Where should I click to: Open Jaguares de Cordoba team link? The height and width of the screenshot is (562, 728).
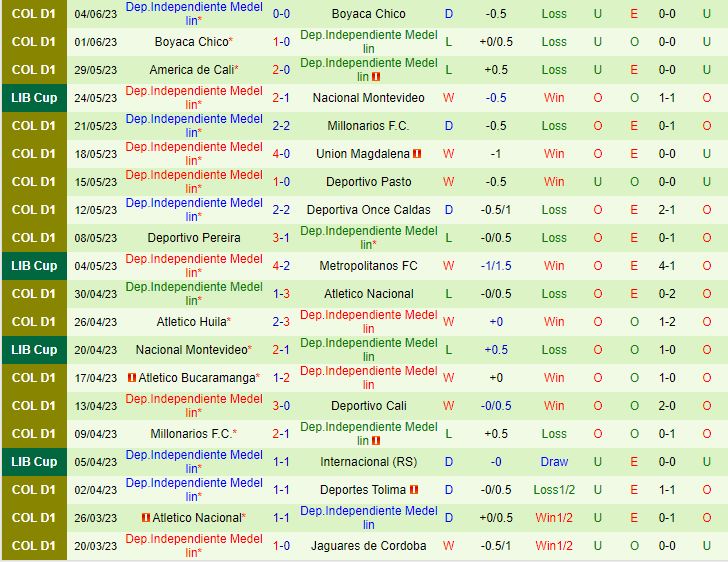pyautogui.click(x=369, y=546)
